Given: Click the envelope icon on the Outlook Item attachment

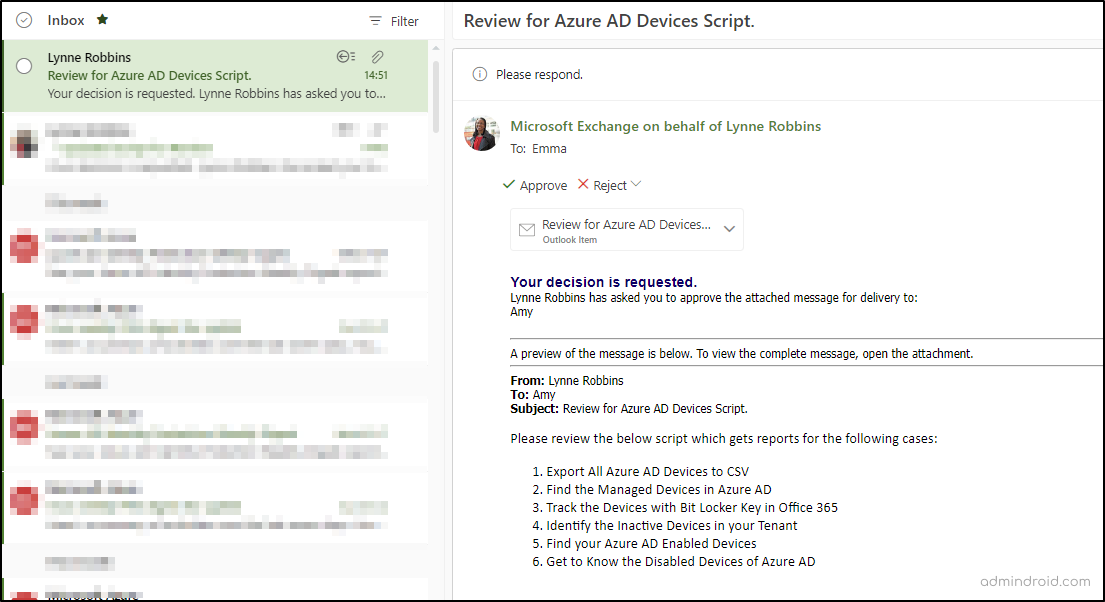Looking at the screenshot, I should click(527, 229).
